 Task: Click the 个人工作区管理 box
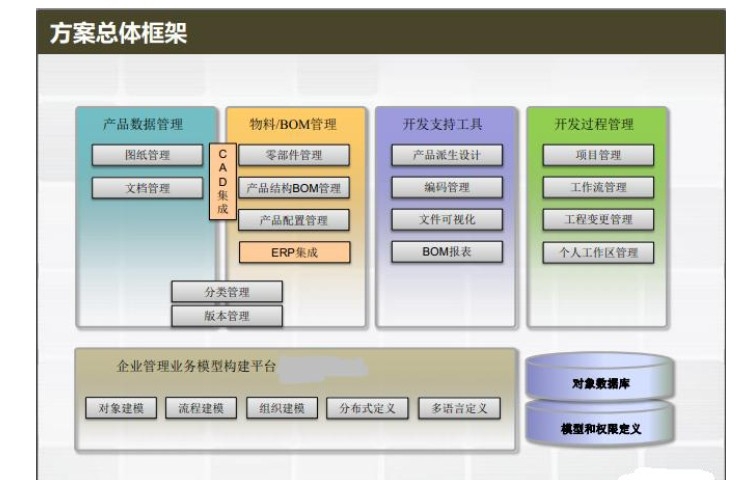point(598,252)
